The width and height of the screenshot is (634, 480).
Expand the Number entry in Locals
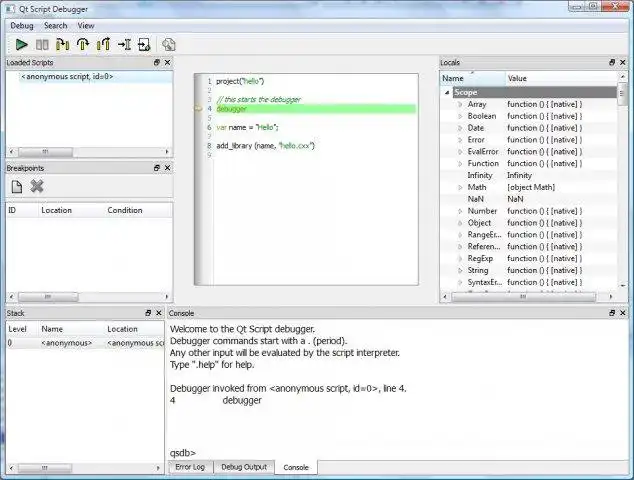coord(460,211)
